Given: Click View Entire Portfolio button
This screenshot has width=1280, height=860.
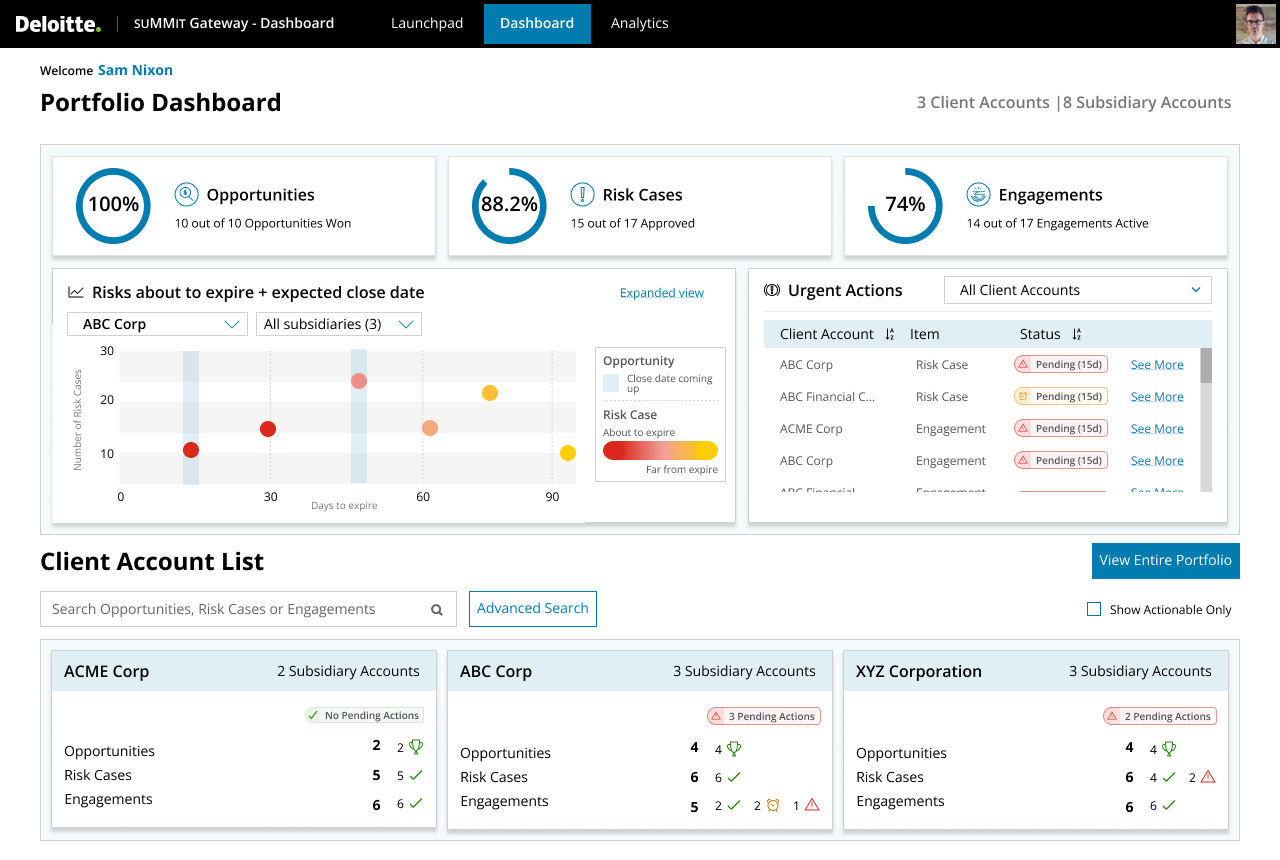Looking at the screenshot, I should [x=1166, y=561].
